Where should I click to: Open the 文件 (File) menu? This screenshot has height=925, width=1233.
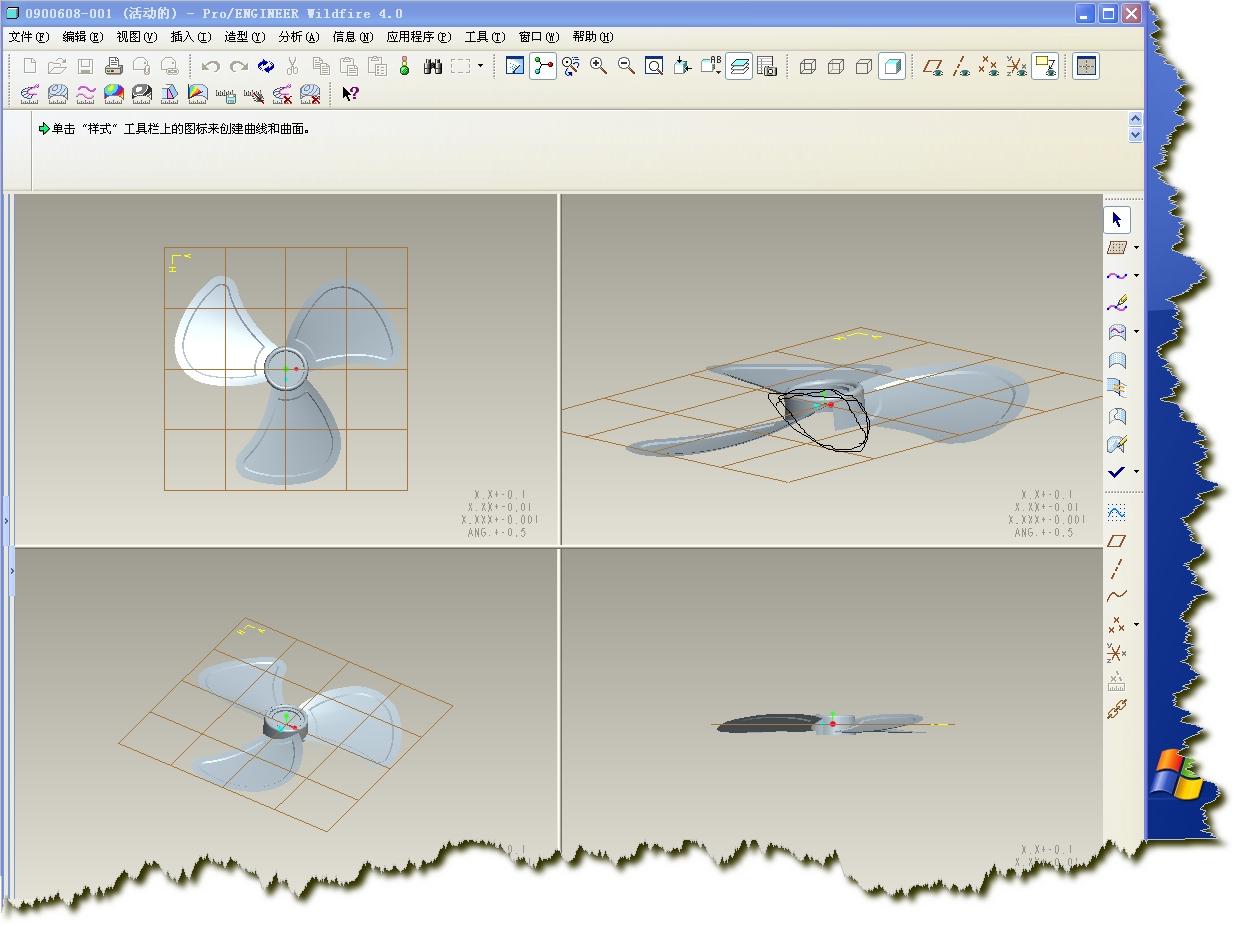point(28,37)
